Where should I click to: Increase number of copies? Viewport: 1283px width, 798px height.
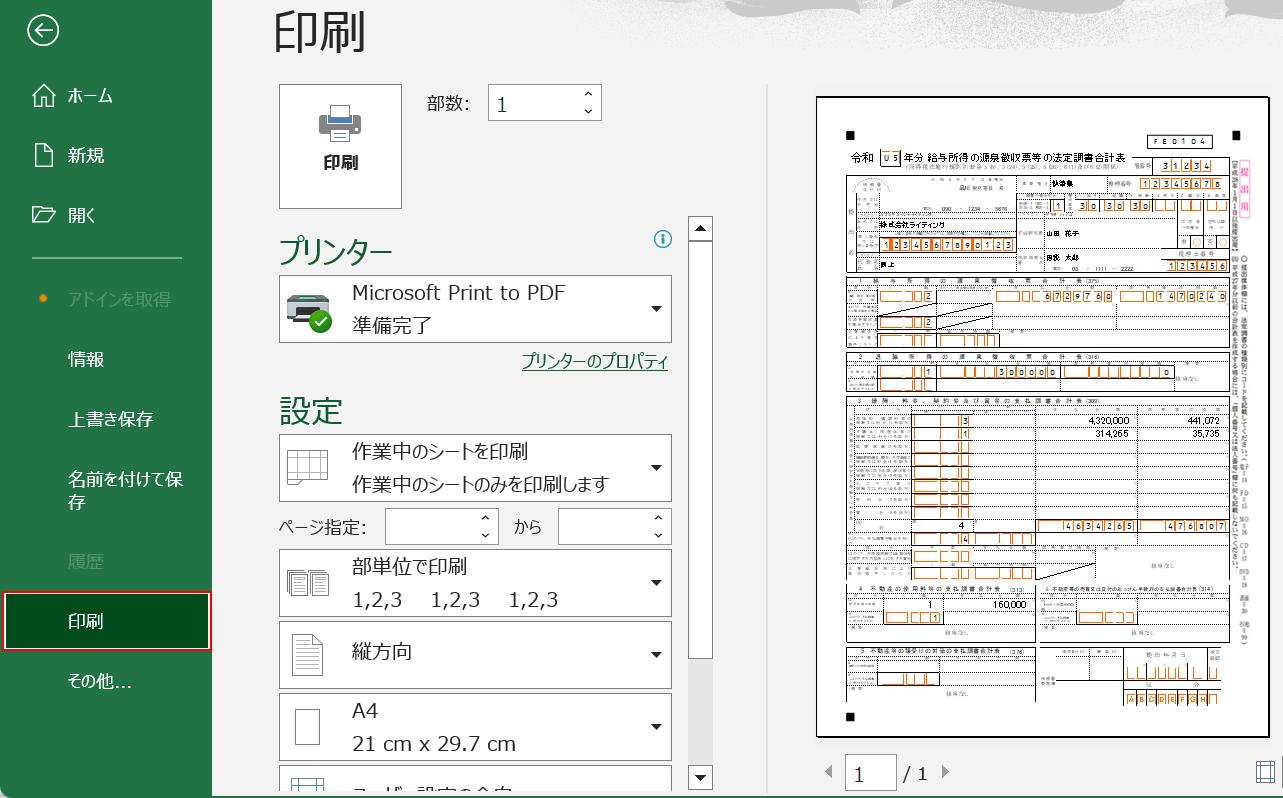(588, 94)
